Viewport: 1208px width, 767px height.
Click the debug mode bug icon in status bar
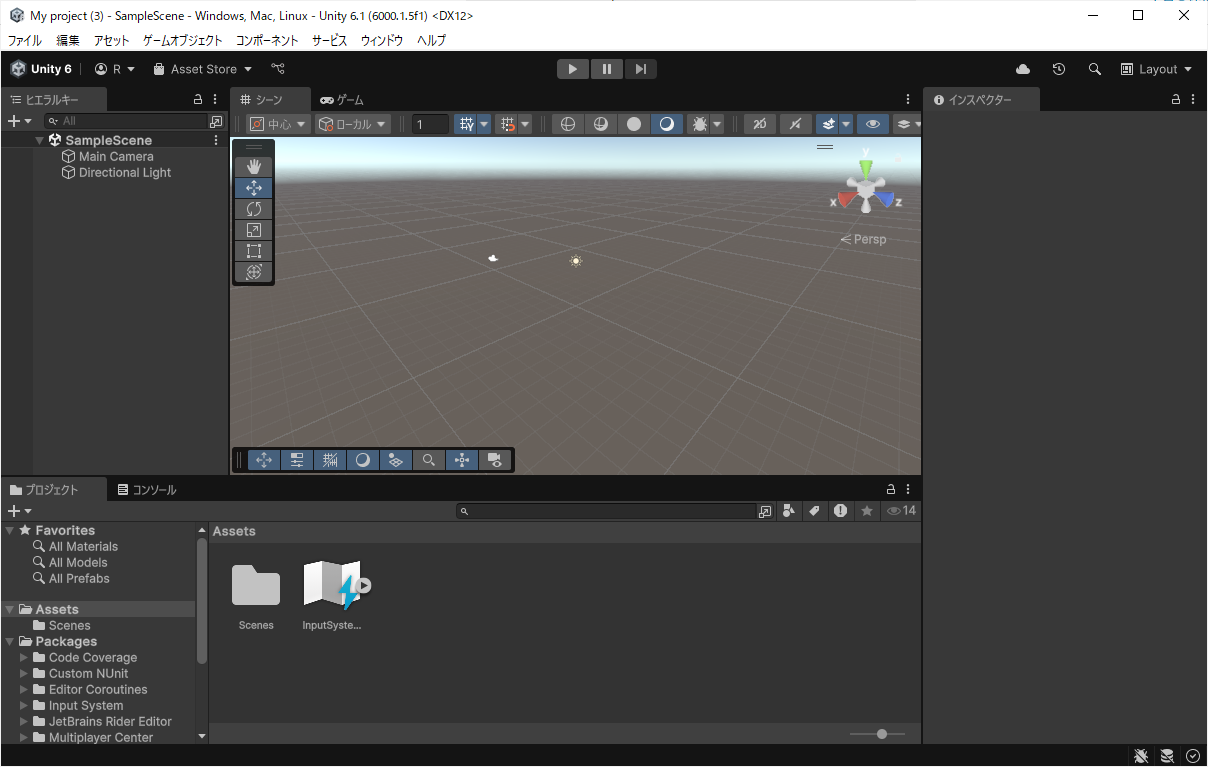[x=1141, y=755]
